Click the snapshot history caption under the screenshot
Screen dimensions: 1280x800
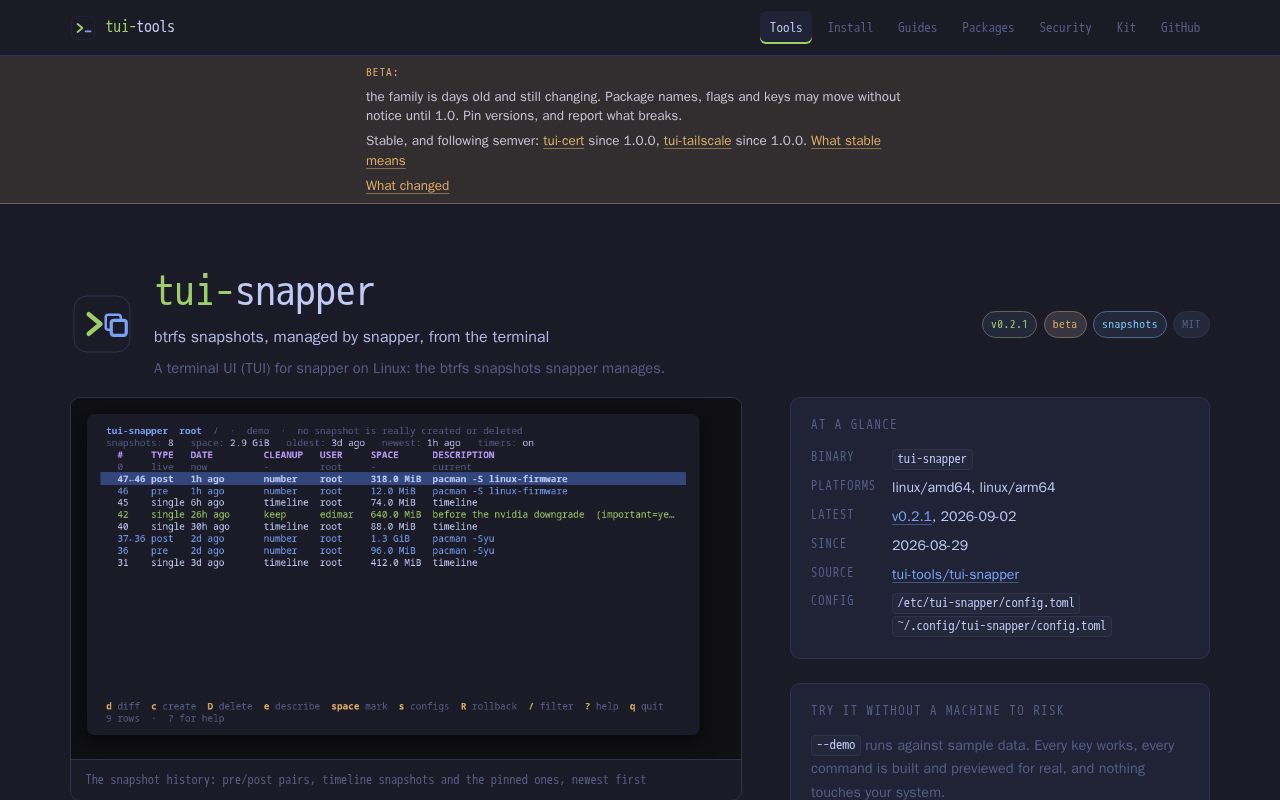(366, 780)
